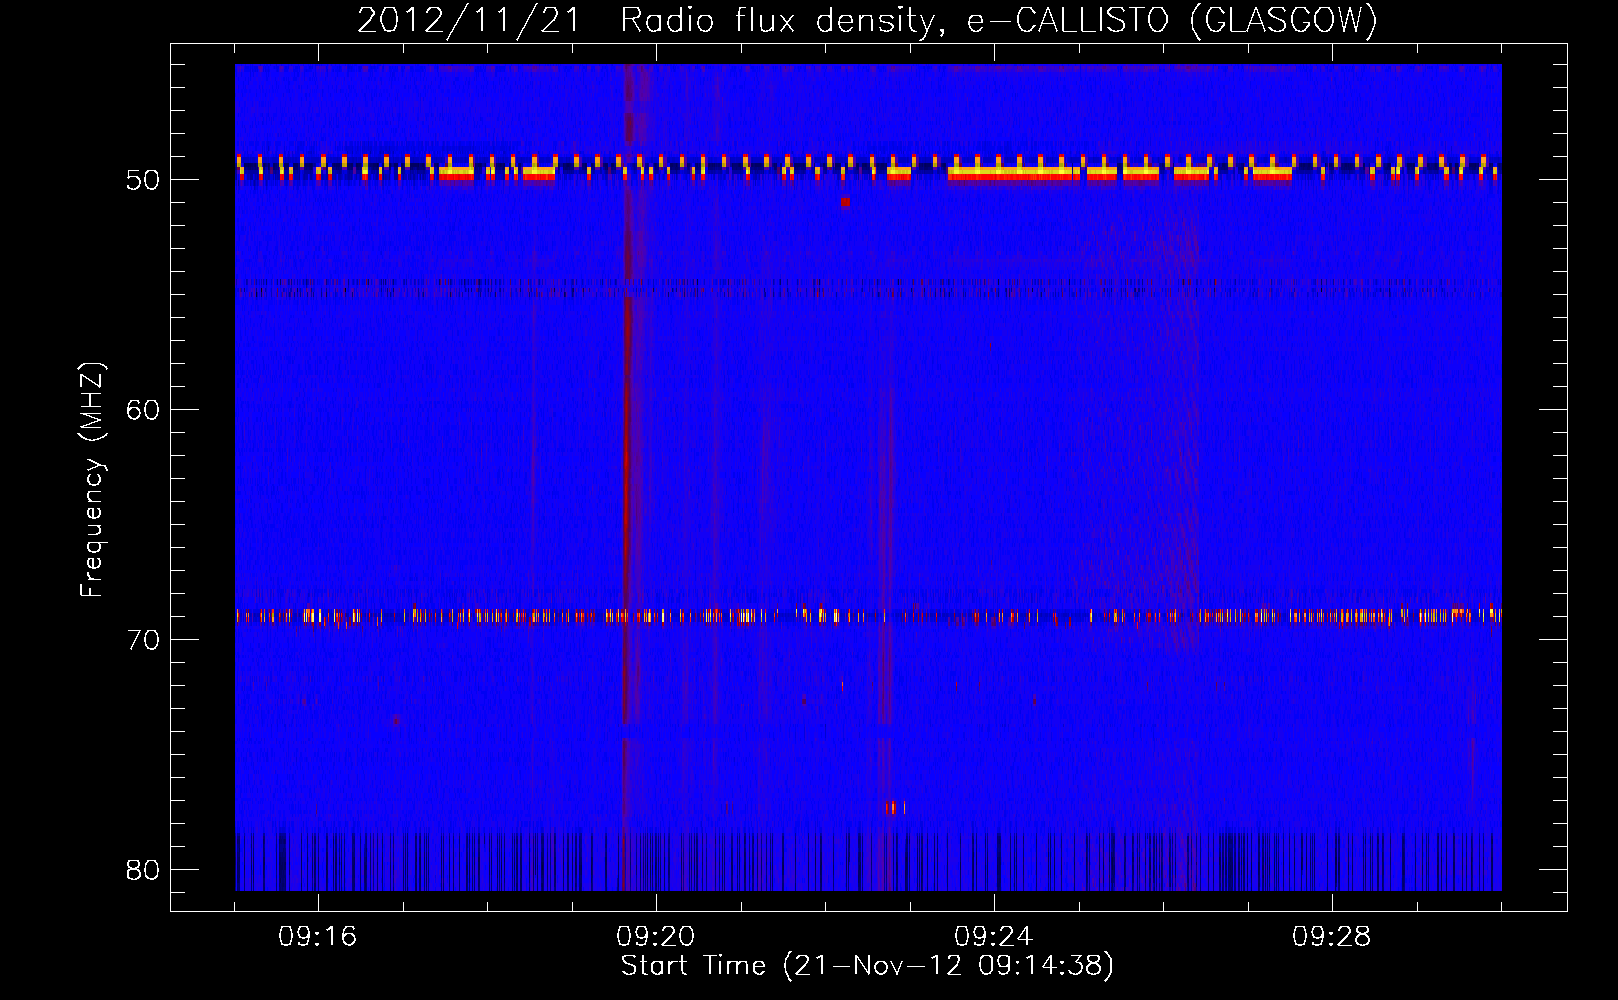Click the bright red vertical burst near 09:19:40
The width and height of the screenshot is (1618, 1000).
pyautogui.click(x=627, y=480)
